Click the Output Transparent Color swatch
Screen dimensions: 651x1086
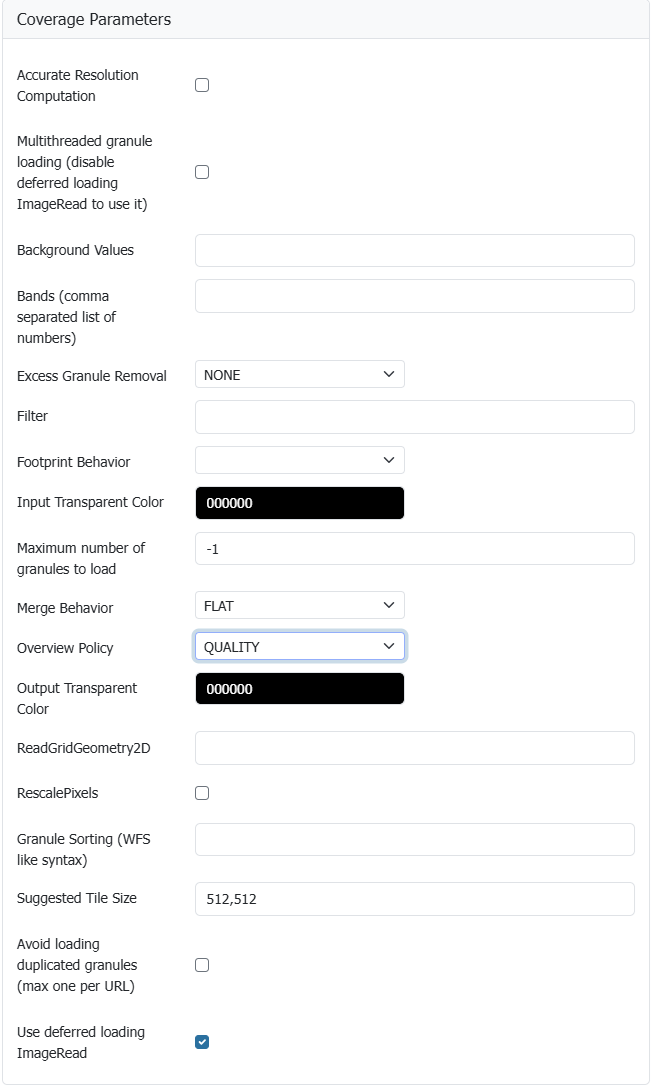[x=299, y=689]
